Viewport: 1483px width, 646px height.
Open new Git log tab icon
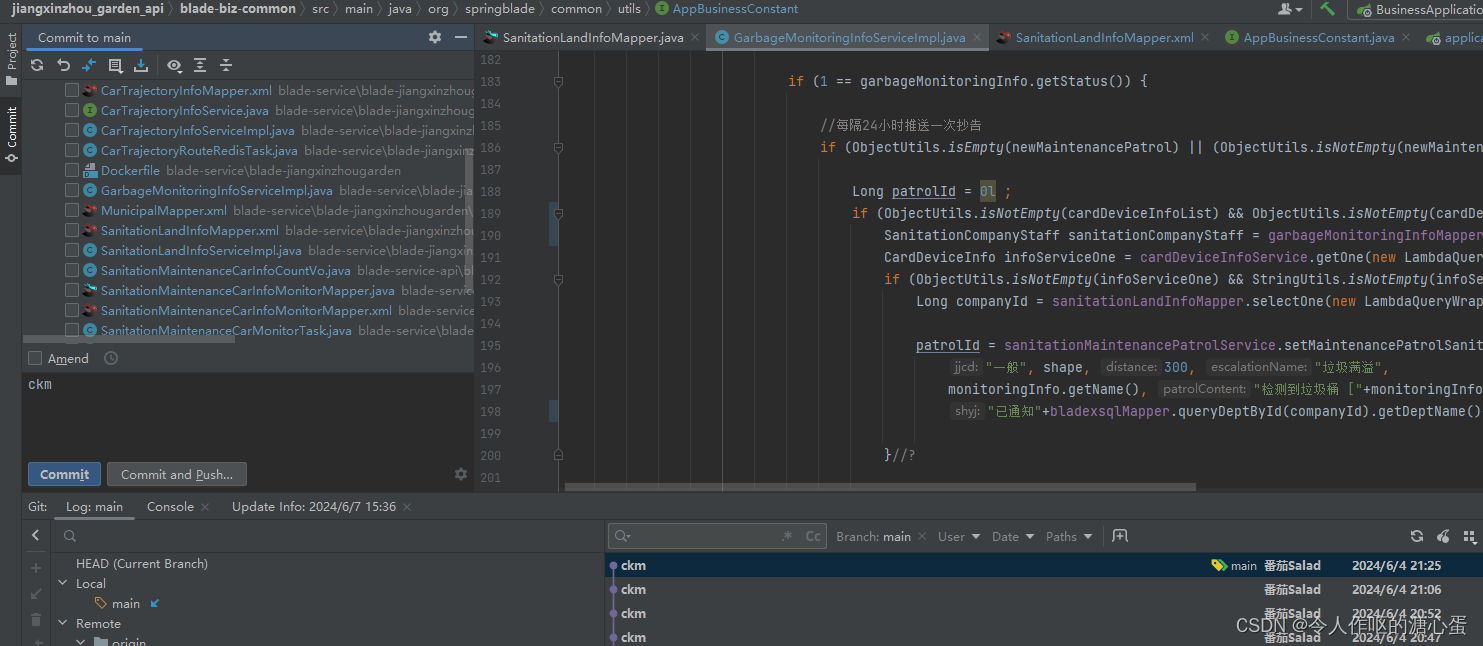(1120, 536)
